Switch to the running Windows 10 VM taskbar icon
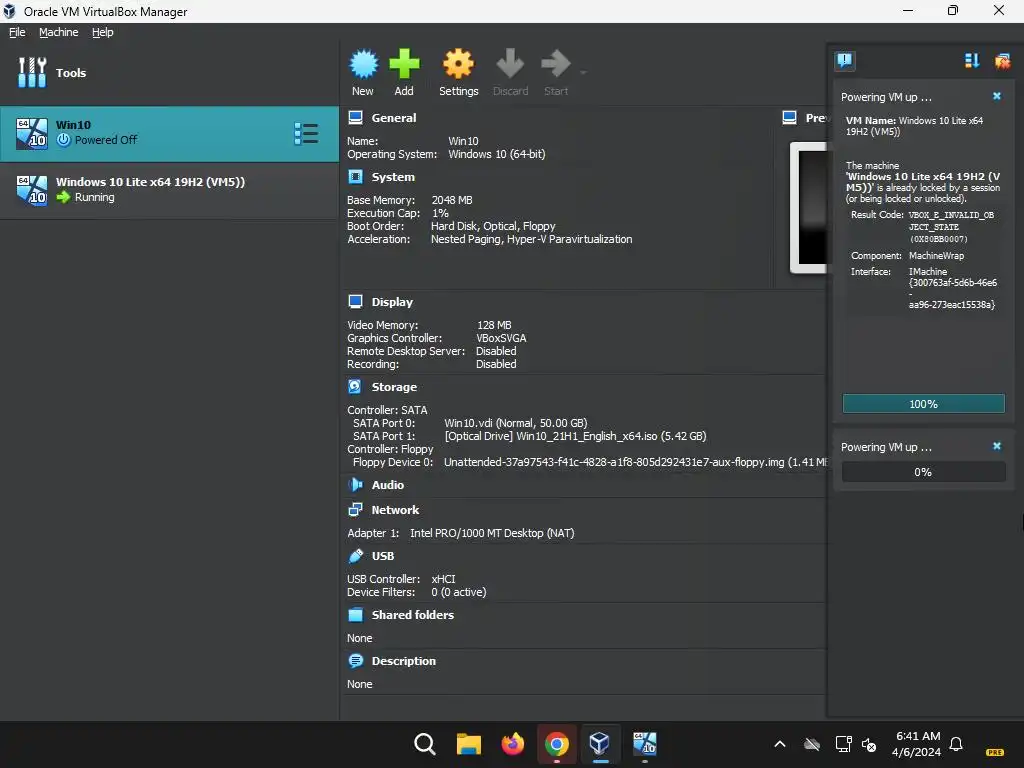The height and width of the screenshot is (768, 1024). (x=645, y=744)
